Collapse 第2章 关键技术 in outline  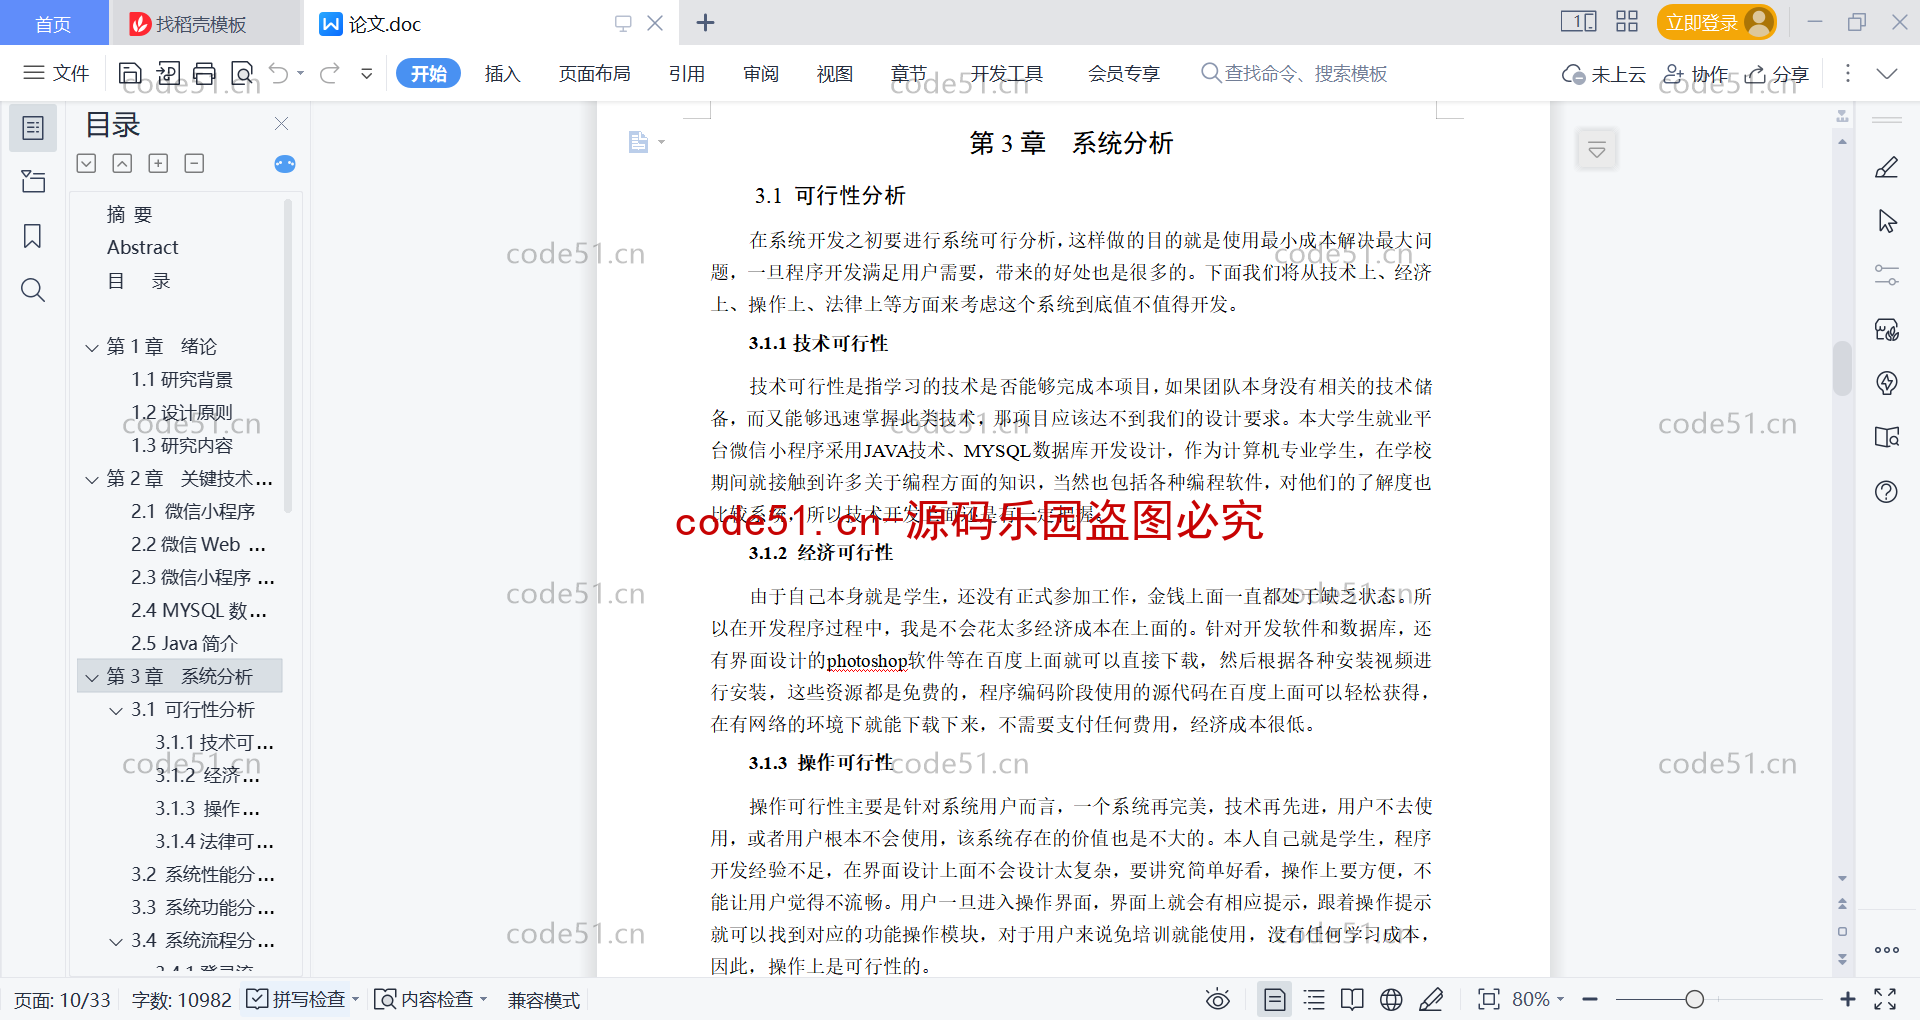coord(92,480)
